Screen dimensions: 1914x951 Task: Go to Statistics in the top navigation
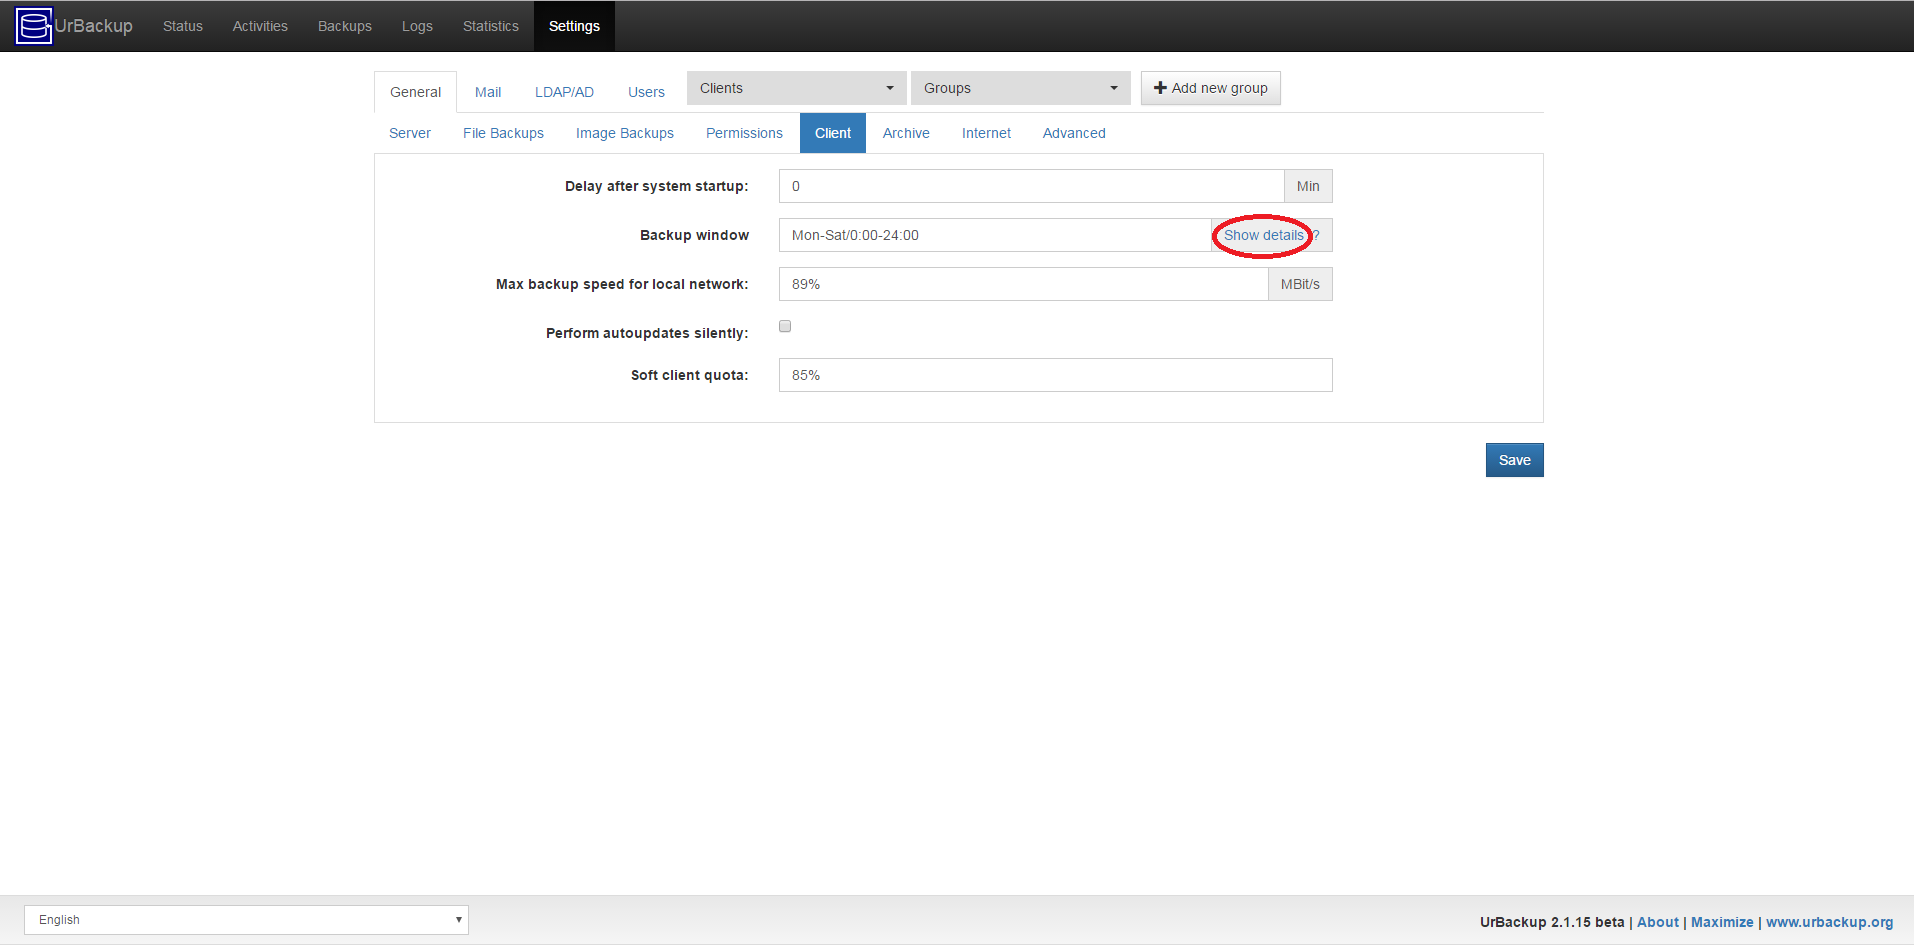tap(490, 26)
